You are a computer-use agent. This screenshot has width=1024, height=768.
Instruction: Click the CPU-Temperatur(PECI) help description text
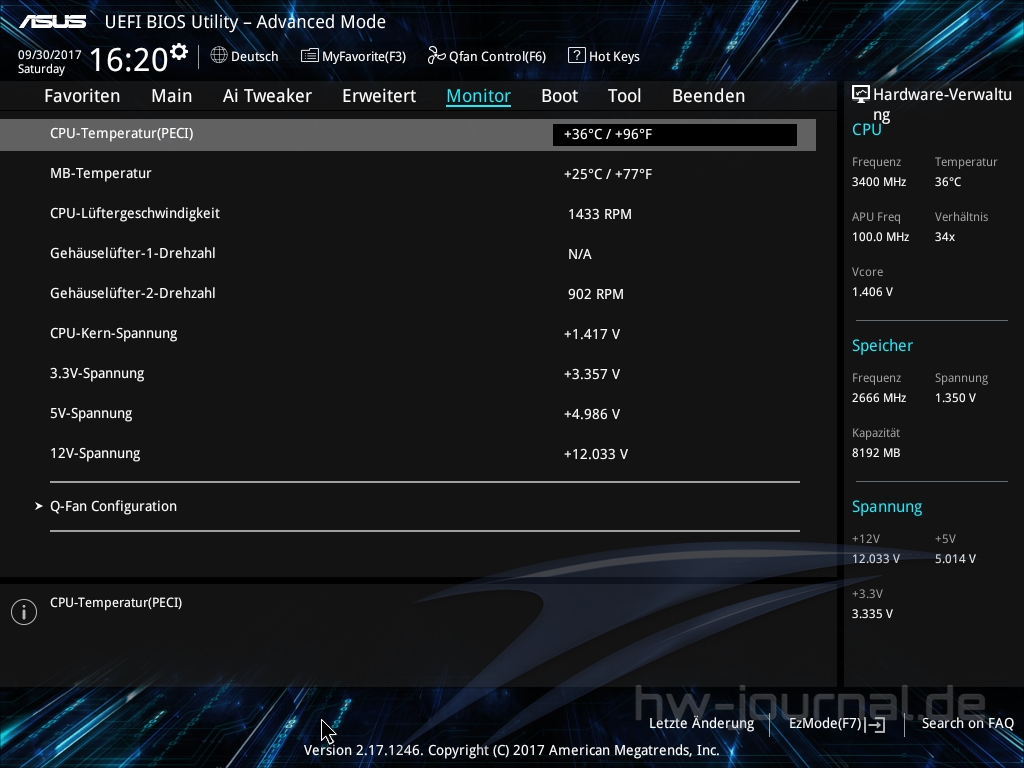(116, 603)
